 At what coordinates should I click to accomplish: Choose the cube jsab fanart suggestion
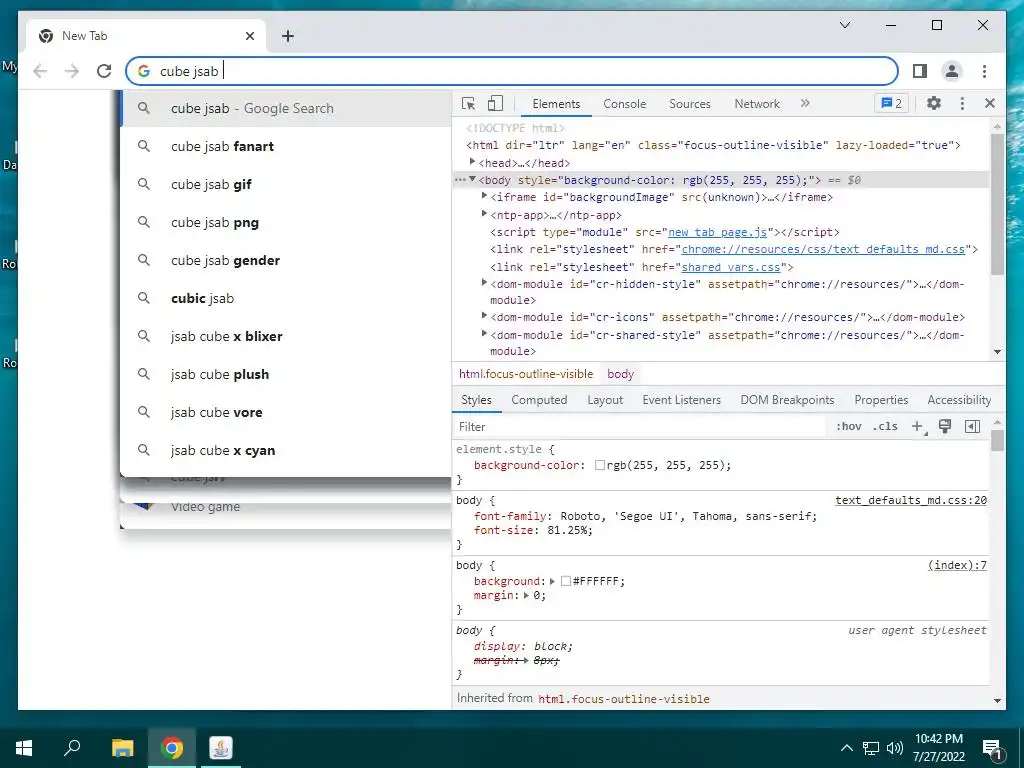click(x=286, y=146)
